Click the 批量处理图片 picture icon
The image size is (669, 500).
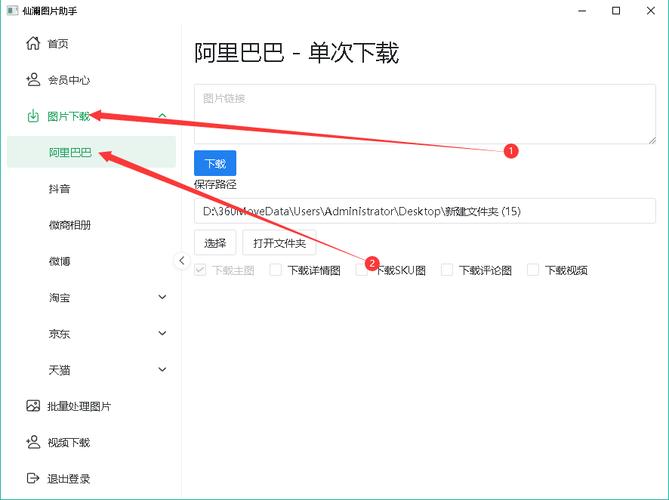tap(33, 406)
